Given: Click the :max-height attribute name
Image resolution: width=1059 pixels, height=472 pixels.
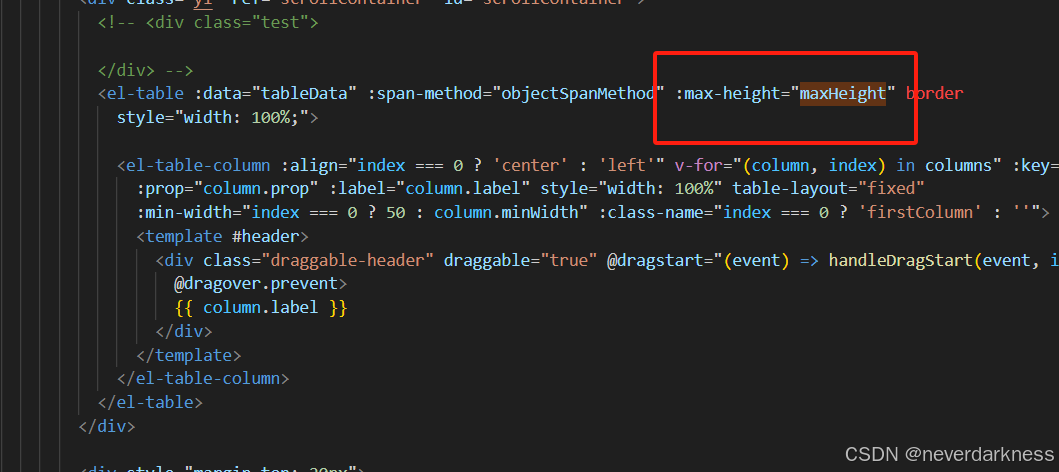Looking at the screenshot, I should 727,93.
